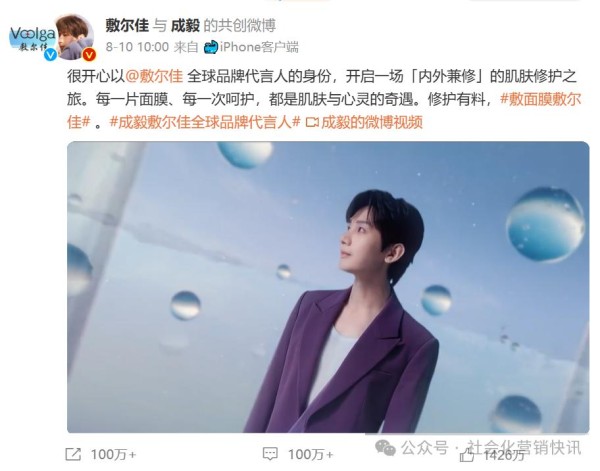The image size is (600, 471).
Task: Click the iPhone客户端 source icon
Action: (211, 47)
